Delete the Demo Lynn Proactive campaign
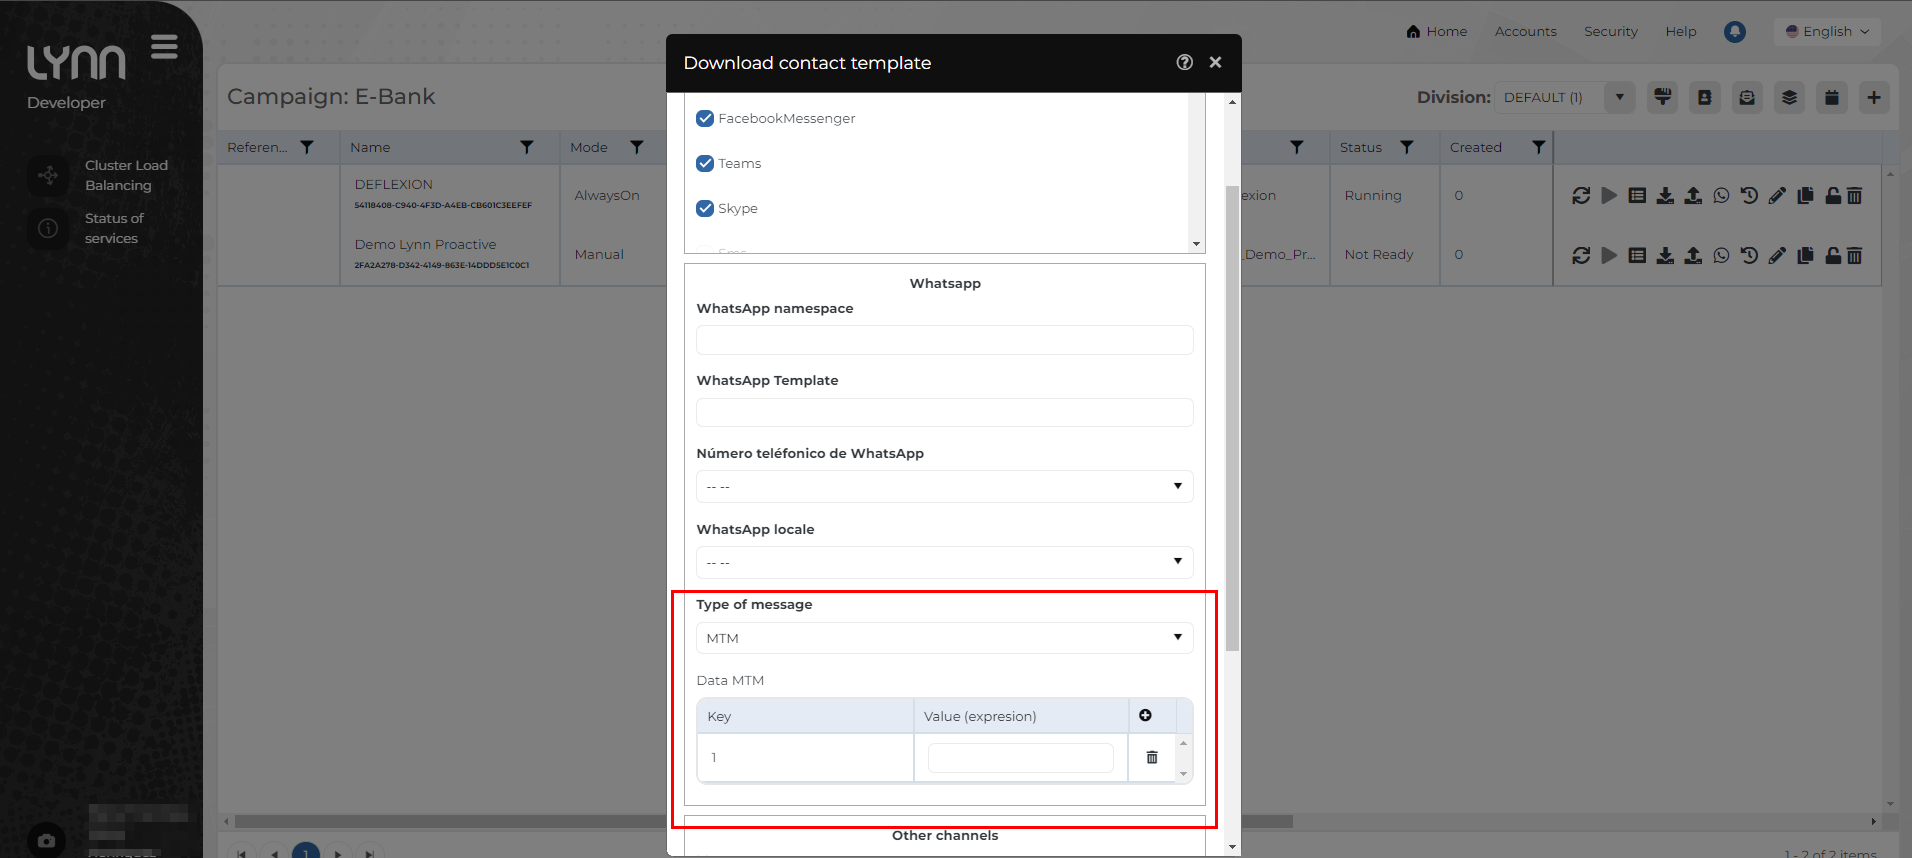The height and width of the screenshot is (858, 1912). click(1854, 256)
